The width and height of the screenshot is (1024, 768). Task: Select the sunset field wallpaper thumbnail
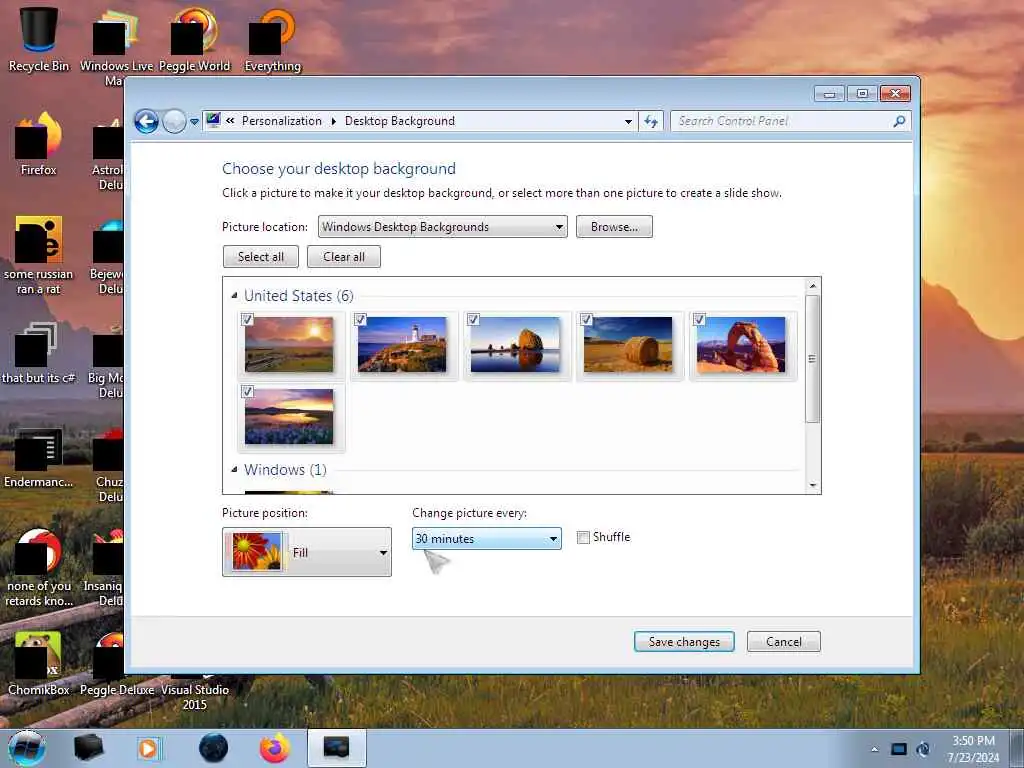(289, 345)
